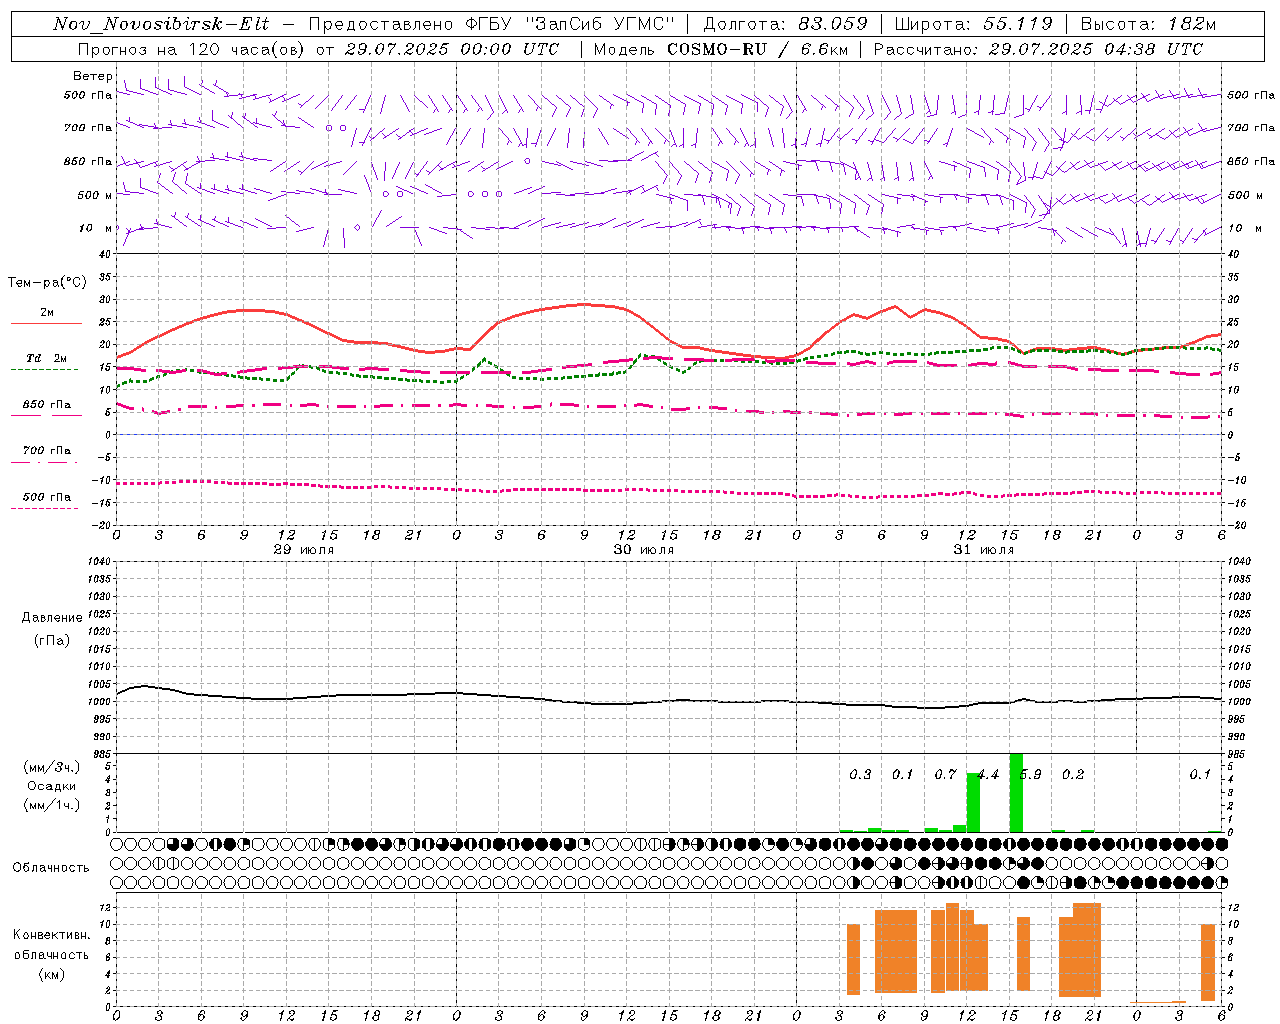The image size is (1280, 1024).
Task: Click the "Облачность" cloud cover label
Action: tap(51, 868)
